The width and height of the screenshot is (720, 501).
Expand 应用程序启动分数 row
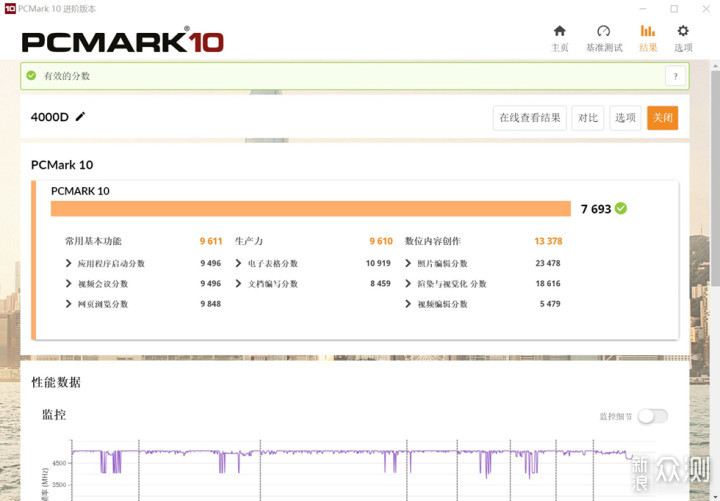68,263
